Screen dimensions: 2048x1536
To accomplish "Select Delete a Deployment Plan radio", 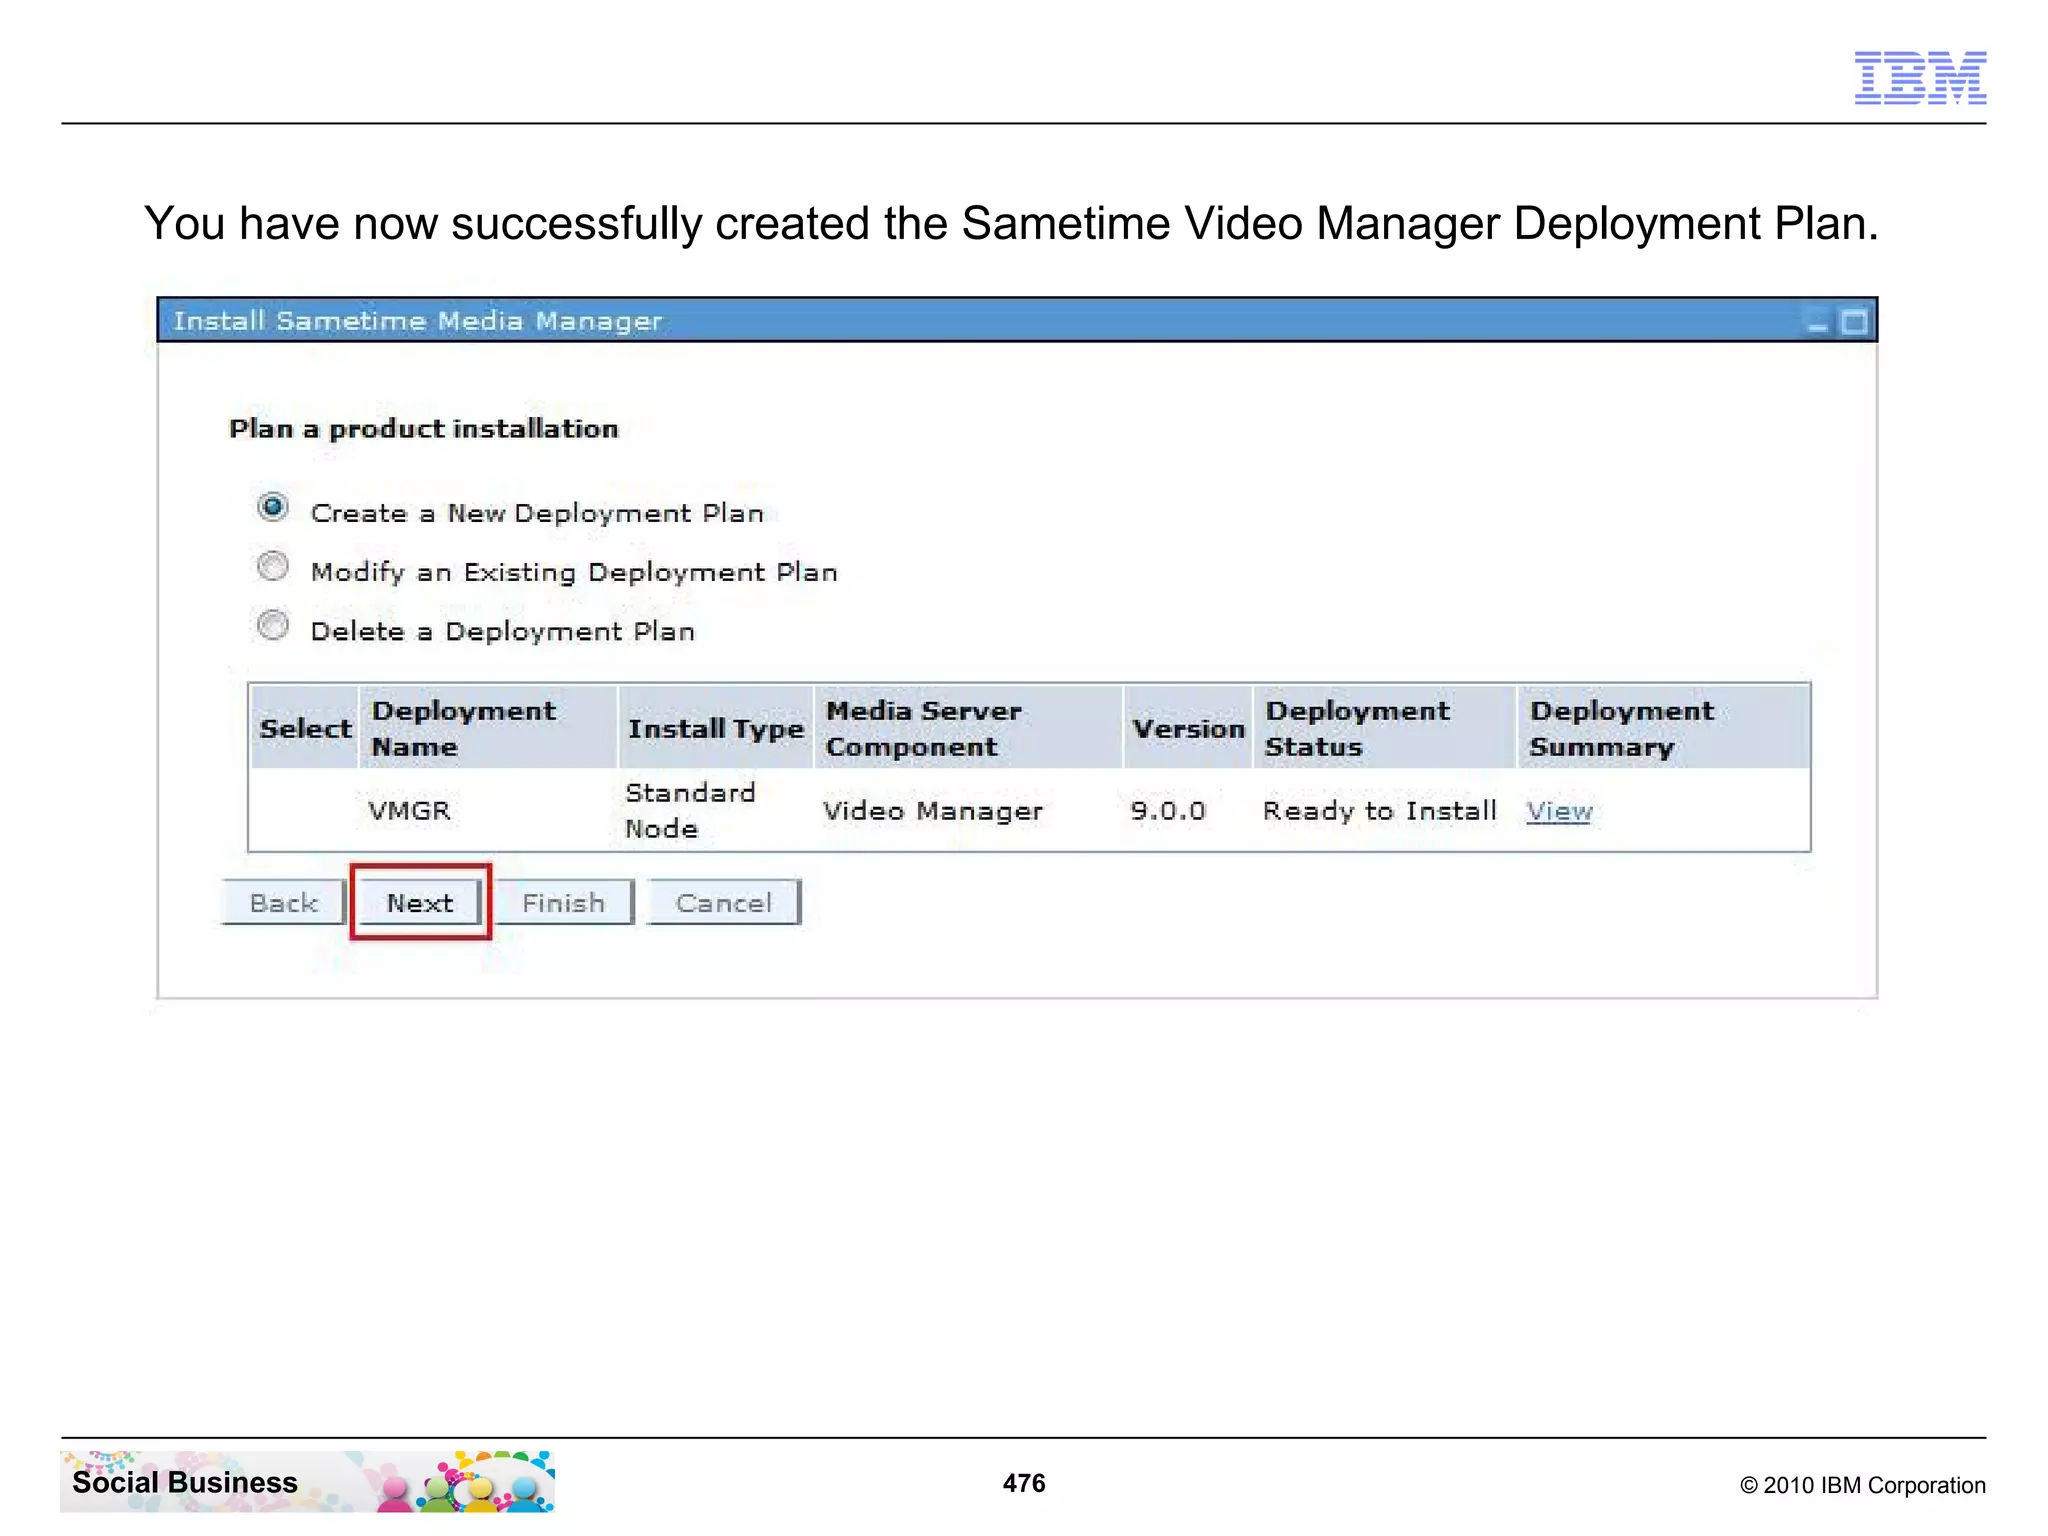I will click(x=272, y=626).
